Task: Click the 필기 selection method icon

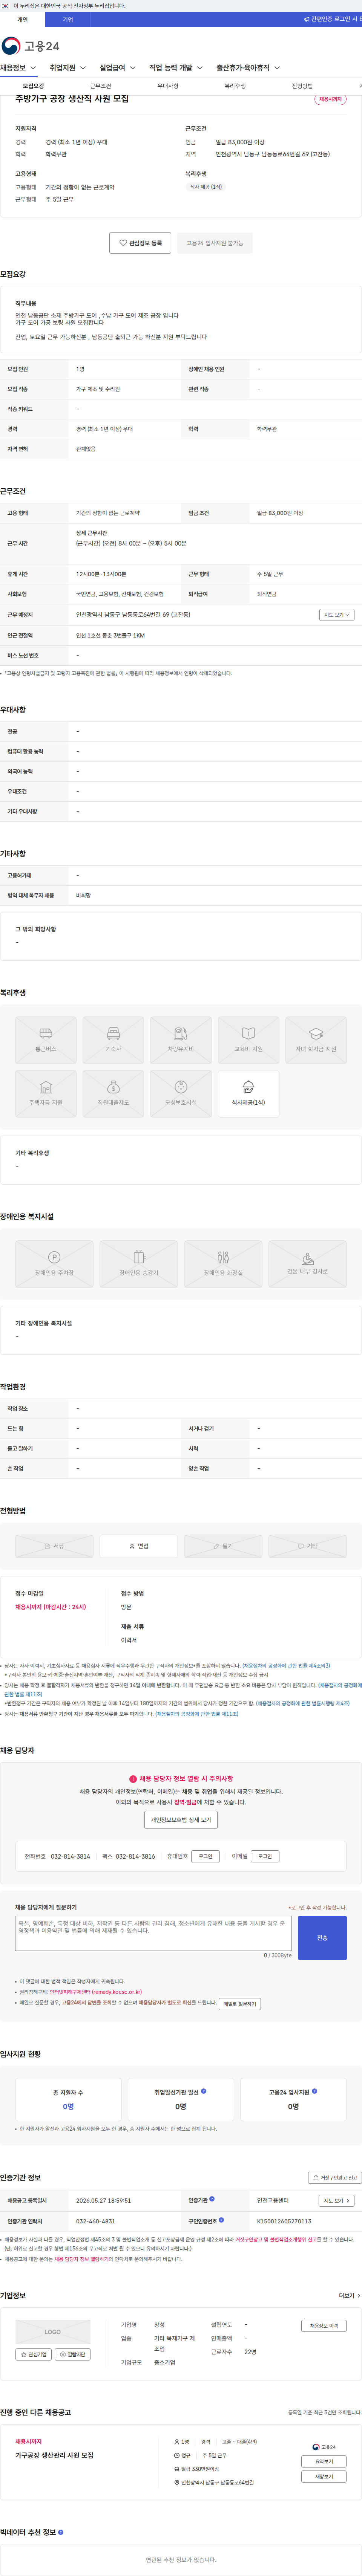Action: tap(223, 1546)
